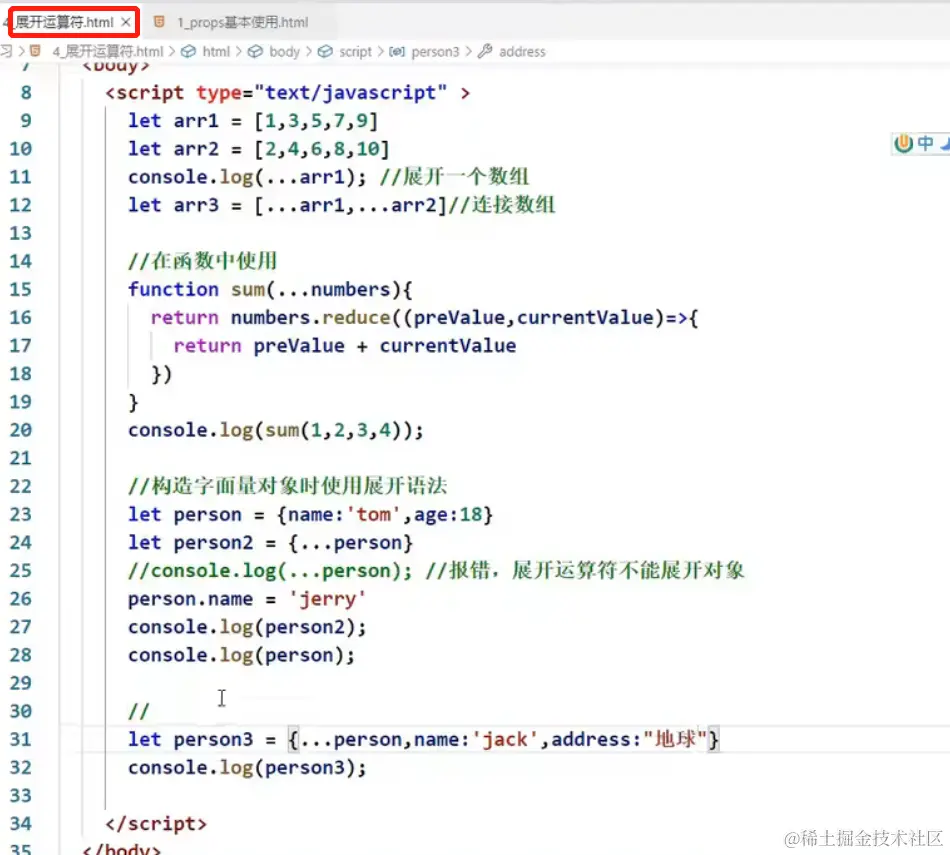
Task: Click the cube icon beside body breadcrumb
Action: (x=255, y=52)
